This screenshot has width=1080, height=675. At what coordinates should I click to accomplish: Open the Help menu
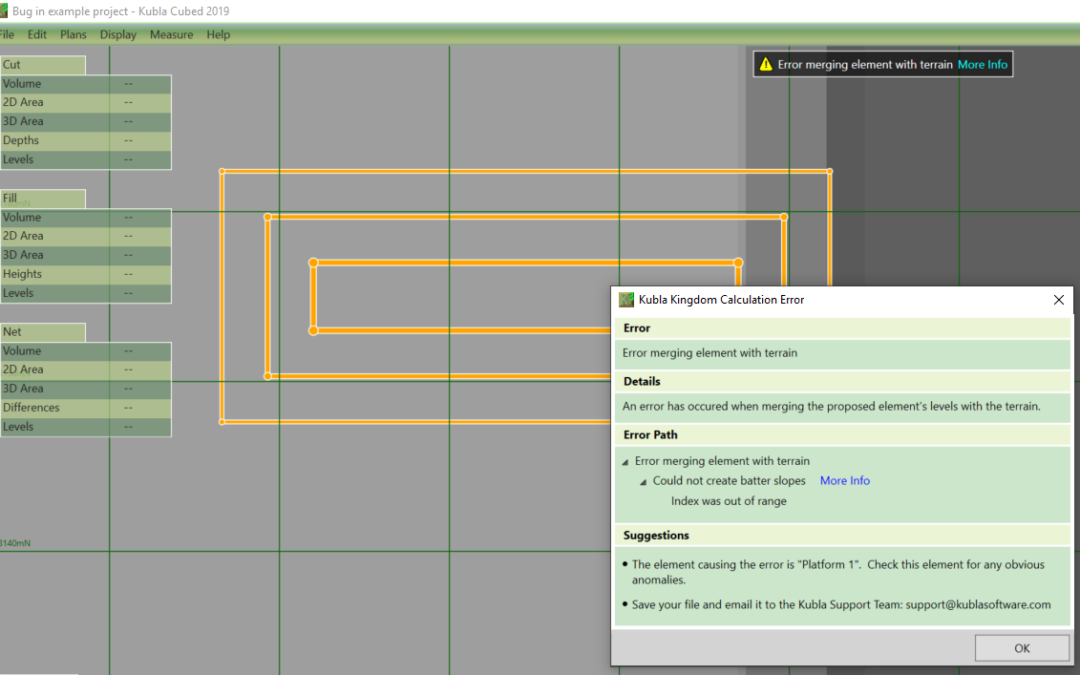point(218,34)
